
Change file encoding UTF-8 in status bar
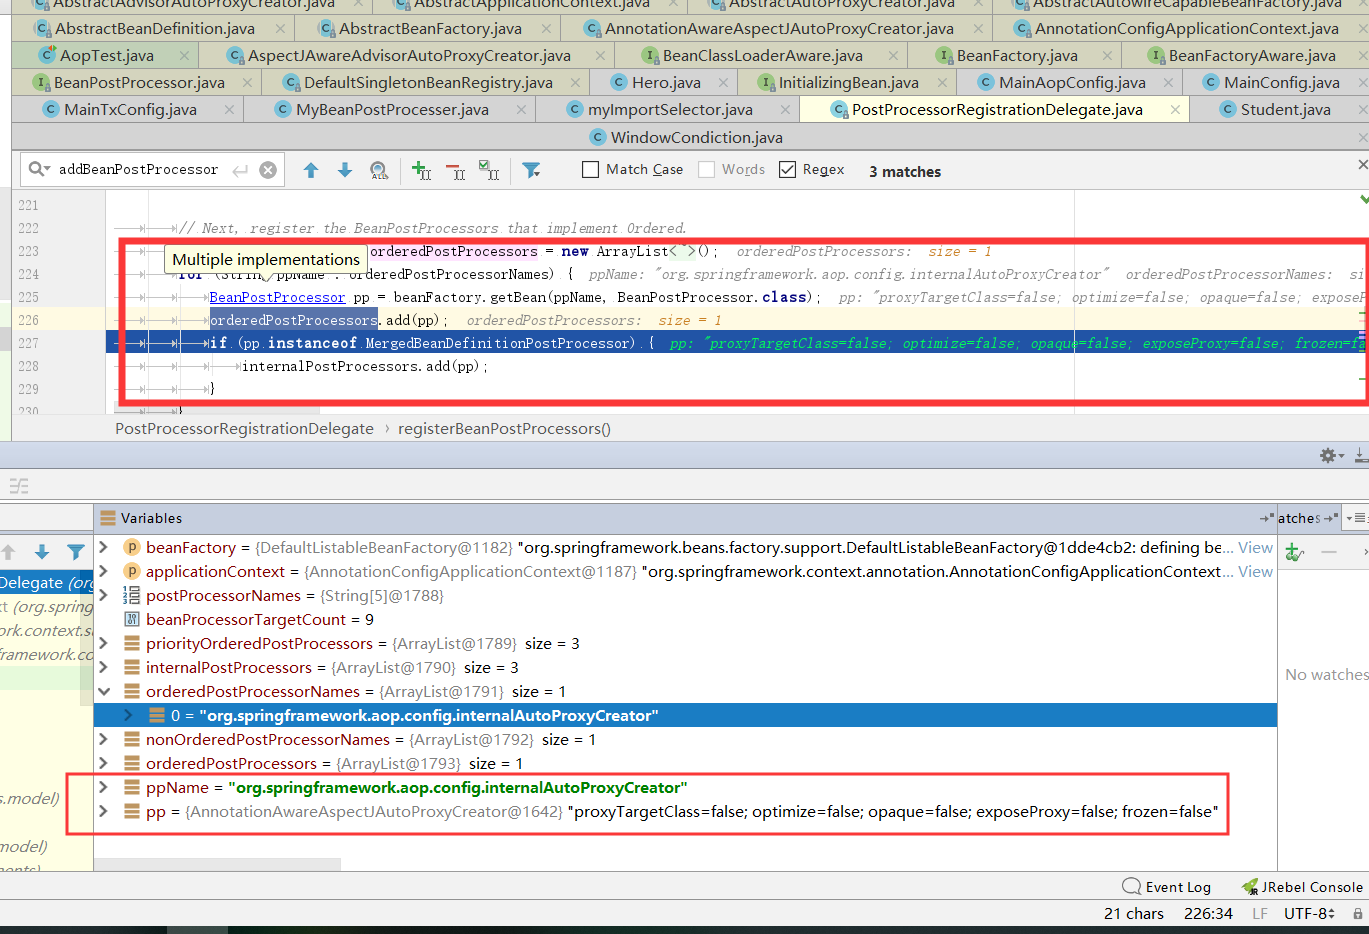[1309, 914]
